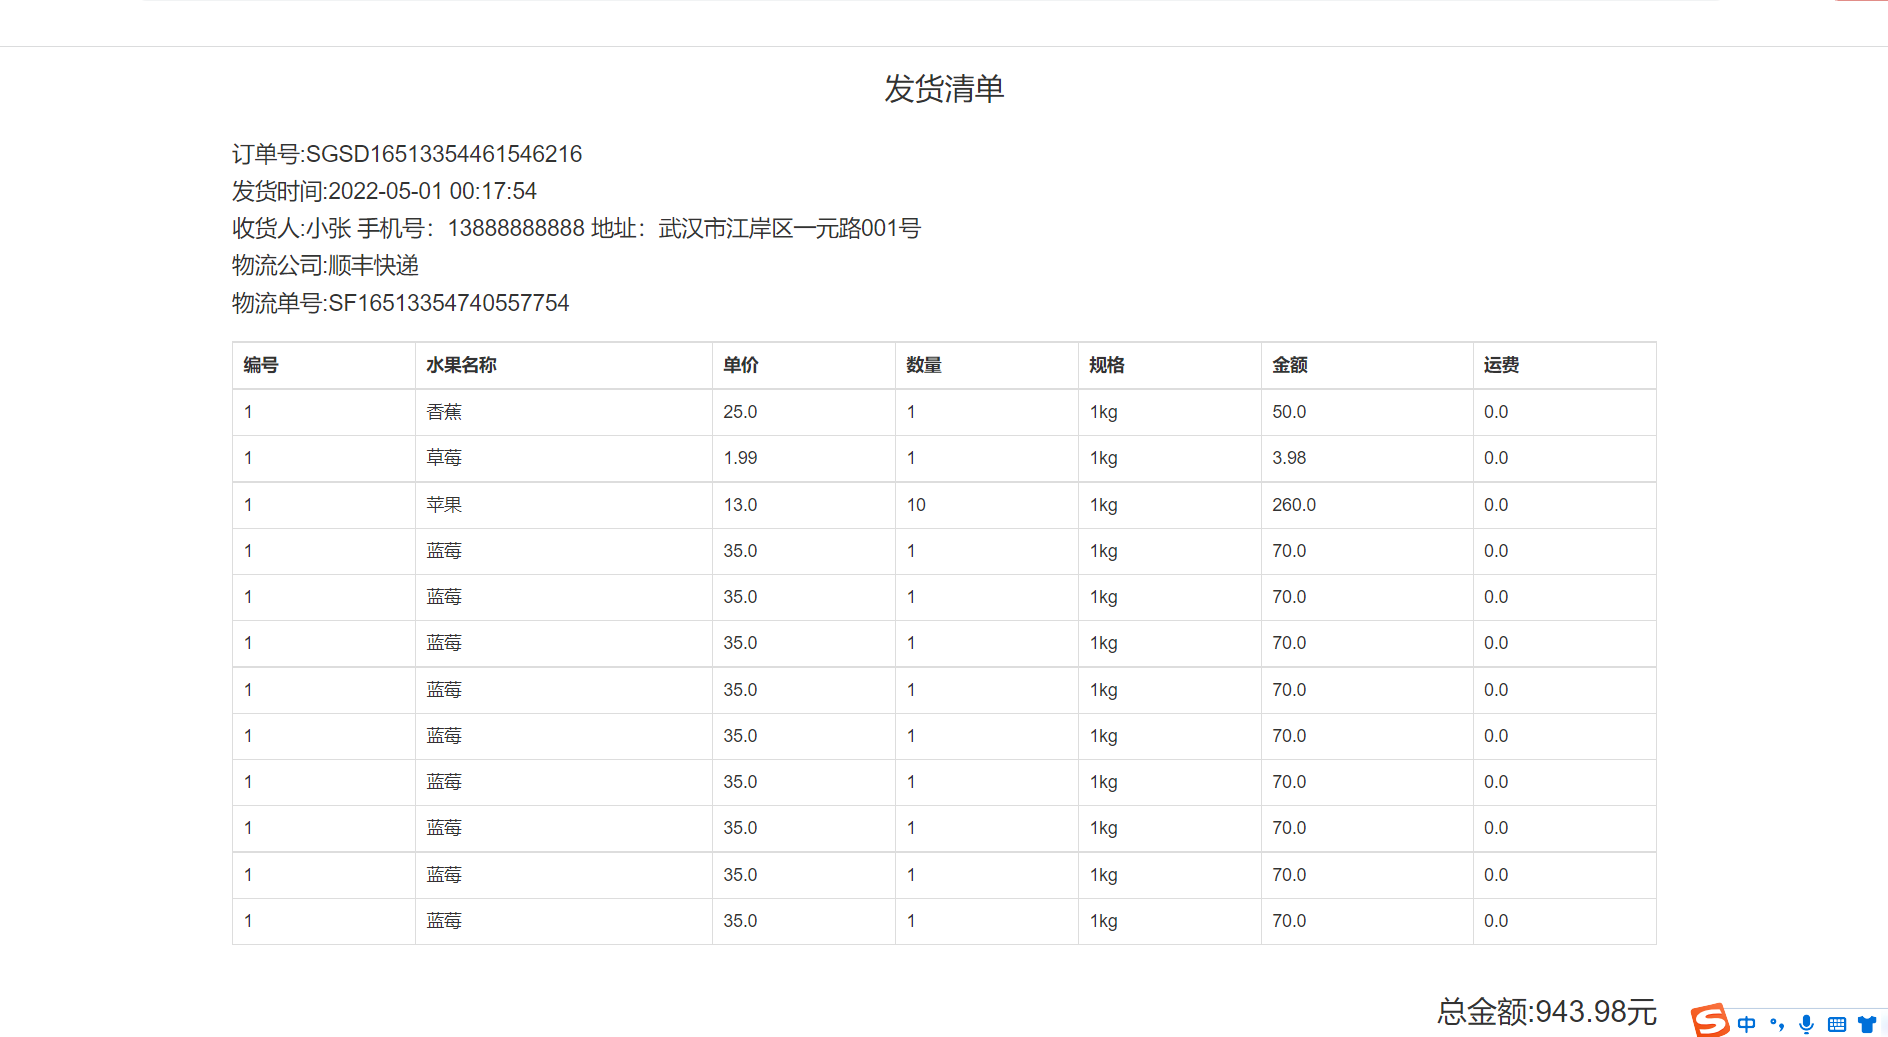Click the 规格 column header
1888x1037 pixels.
(1170, 366)
